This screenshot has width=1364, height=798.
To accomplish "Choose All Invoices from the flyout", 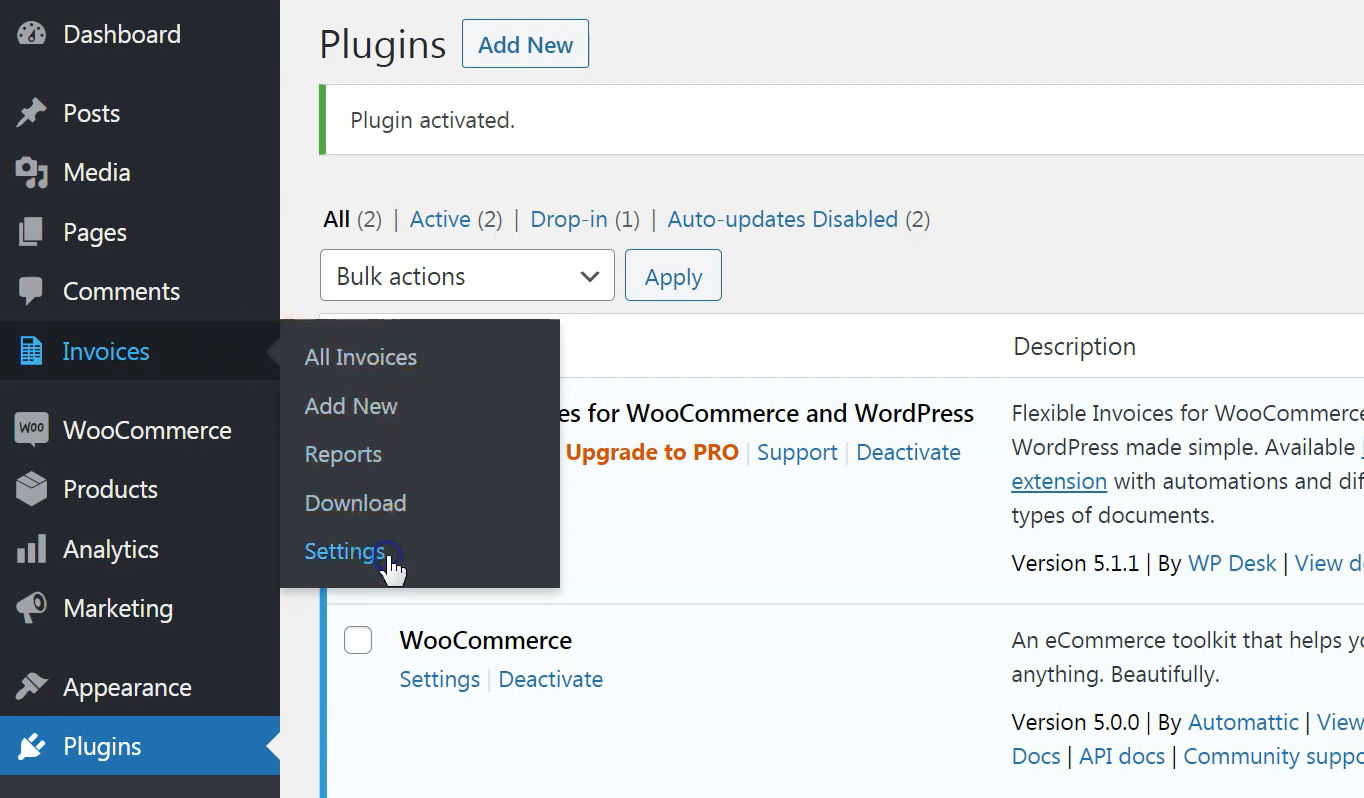I will tap(361, 357).
